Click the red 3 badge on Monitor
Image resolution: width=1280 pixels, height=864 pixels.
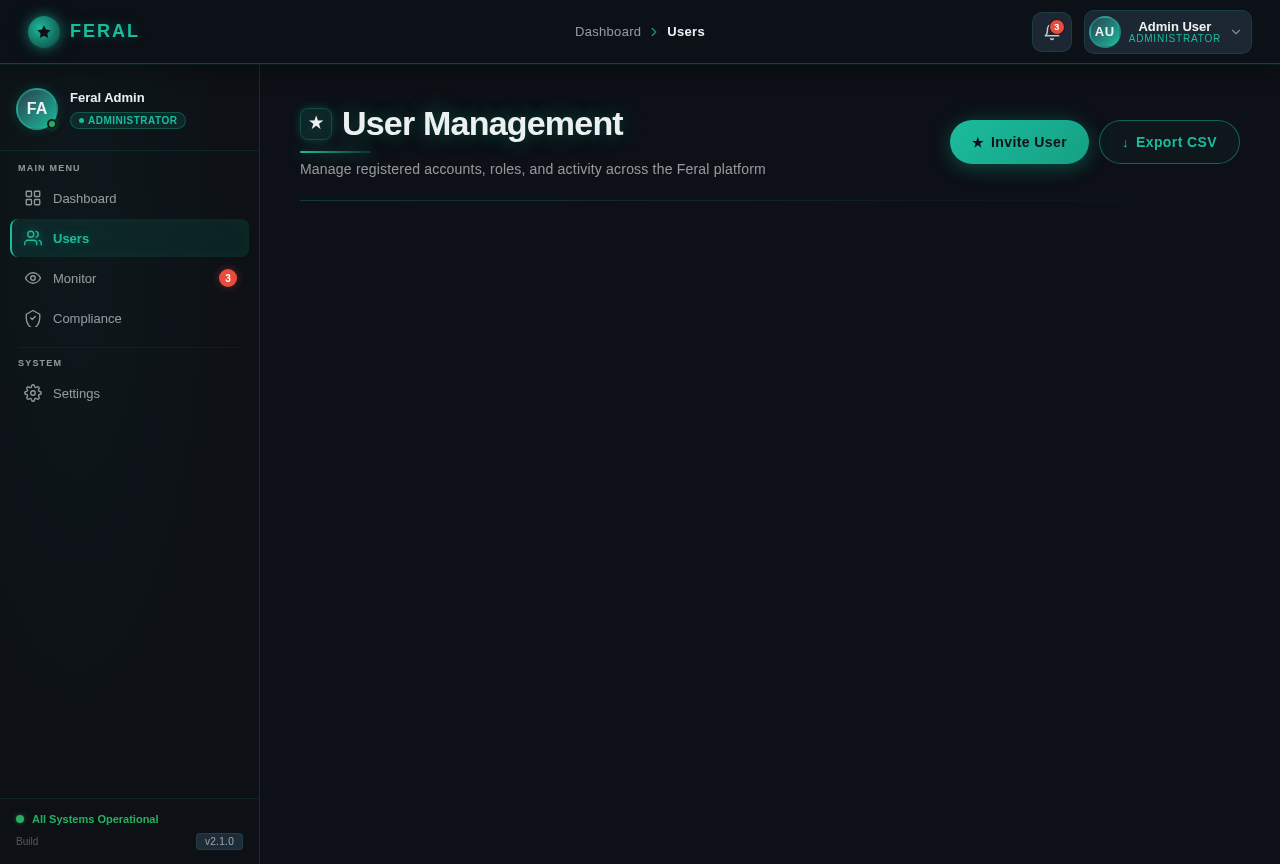(x=228, y=278)
